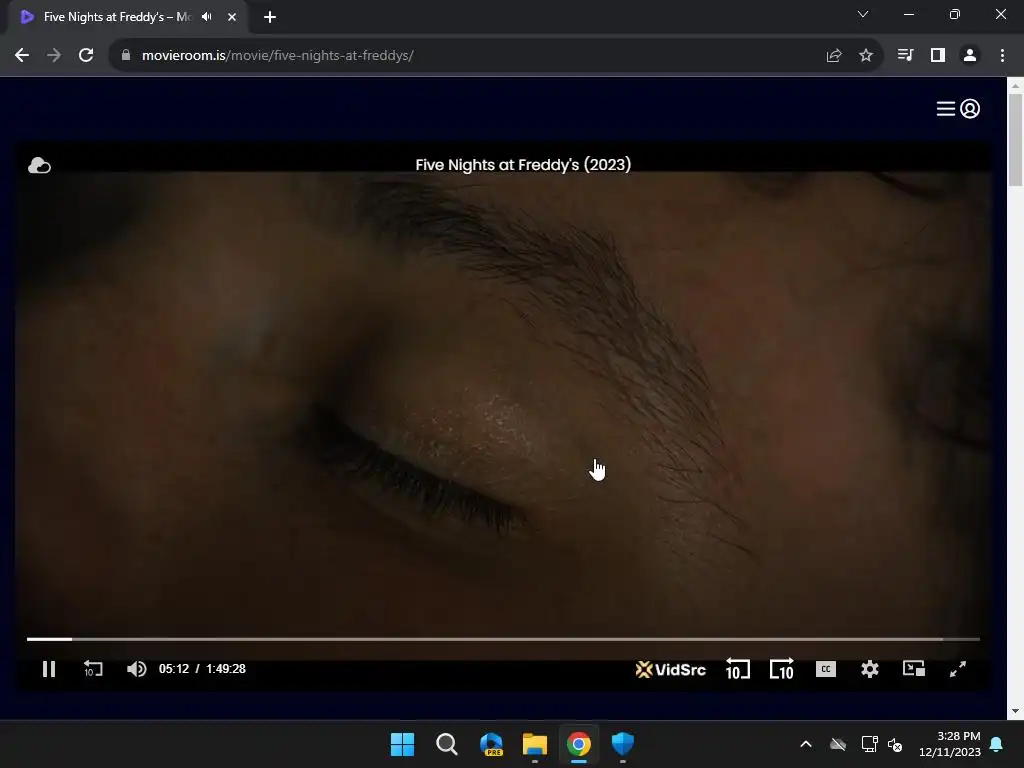Viewport: 1024px width, 768px height.
Task: Open the clock showing 3:28 PM
Action: coord(950,744)
